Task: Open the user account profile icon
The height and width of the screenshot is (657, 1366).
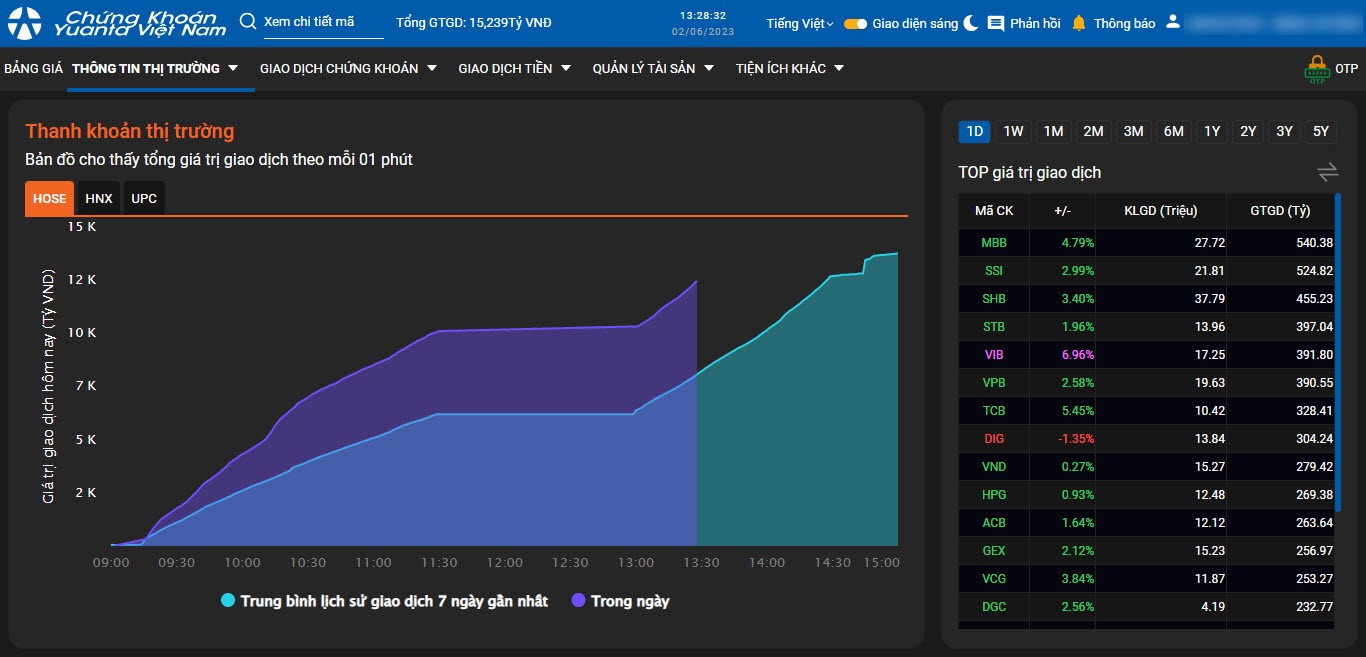Action: [x=1173, y=22]
